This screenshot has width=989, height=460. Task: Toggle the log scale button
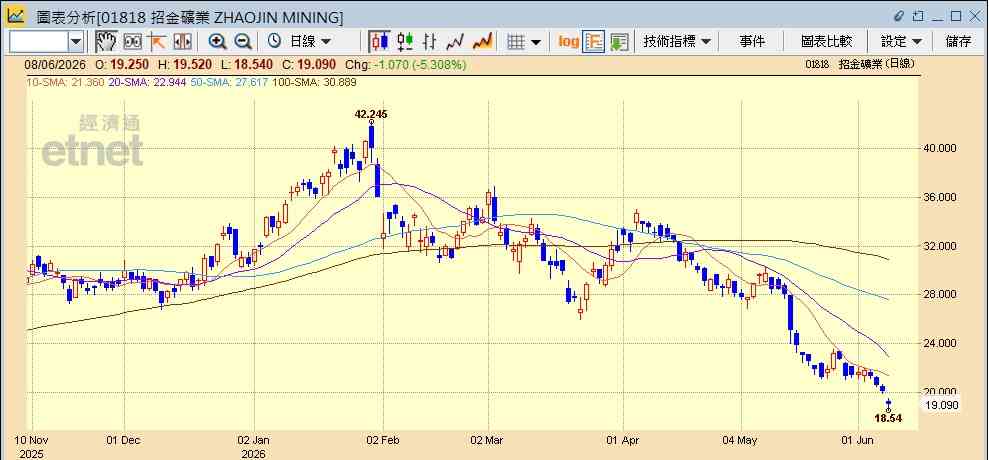pos(568,42)
